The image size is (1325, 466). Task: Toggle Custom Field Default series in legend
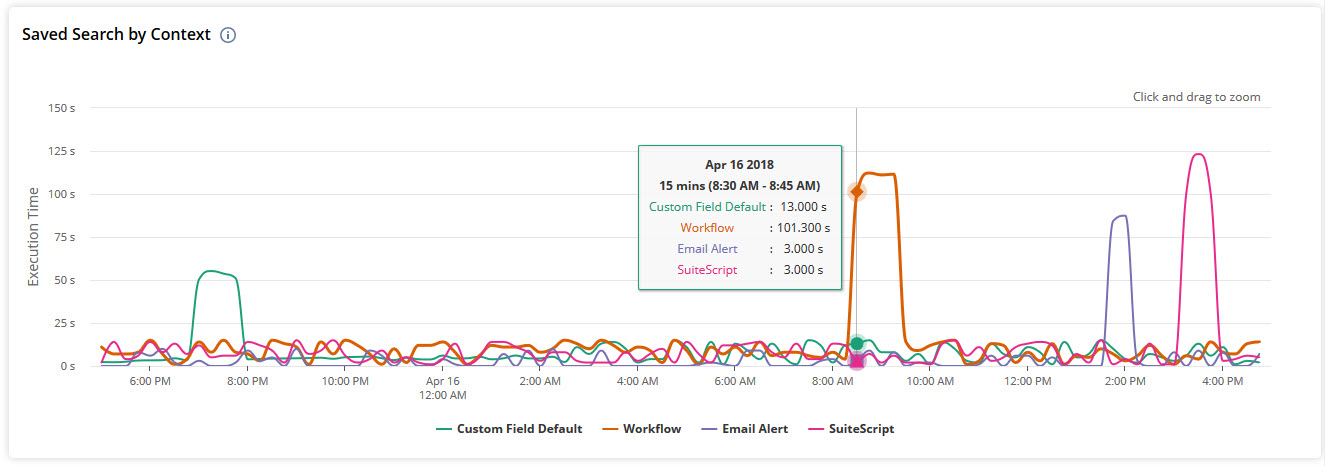point(509,429)
